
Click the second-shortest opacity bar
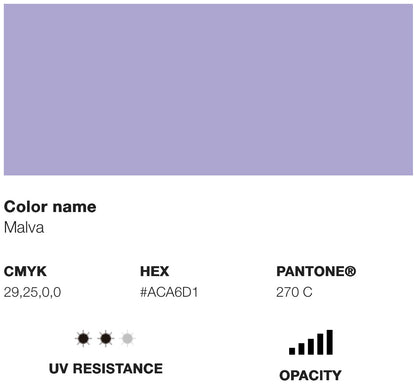point(301,349)
